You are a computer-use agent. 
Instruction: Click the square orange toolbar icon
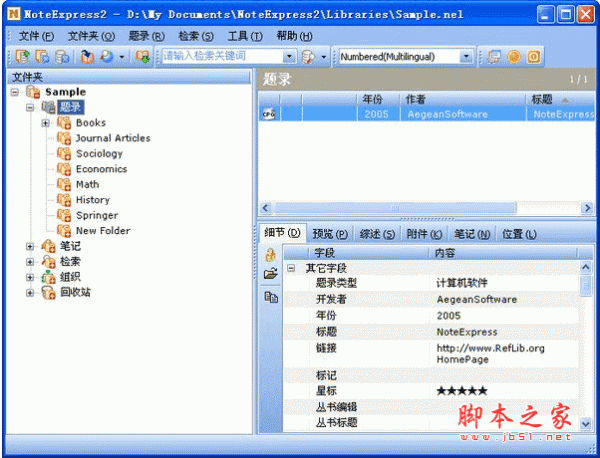point(534,57)
